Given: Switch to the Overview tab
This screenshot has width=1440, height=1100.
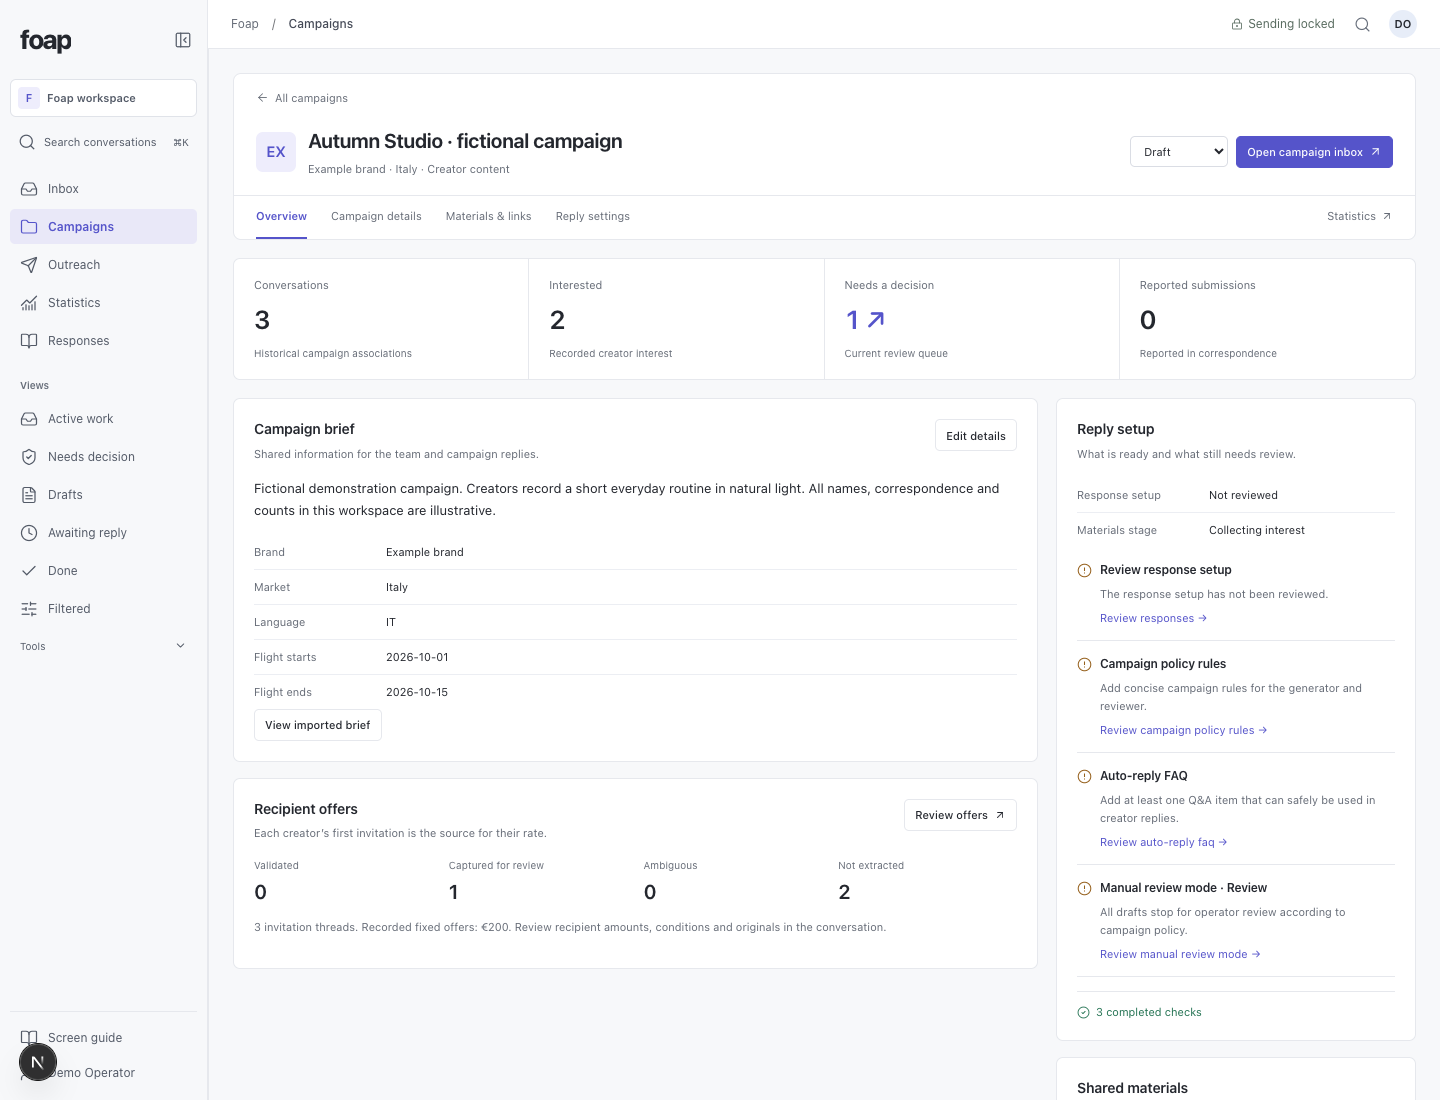Looking at the screenshot, I should [281, 217].
